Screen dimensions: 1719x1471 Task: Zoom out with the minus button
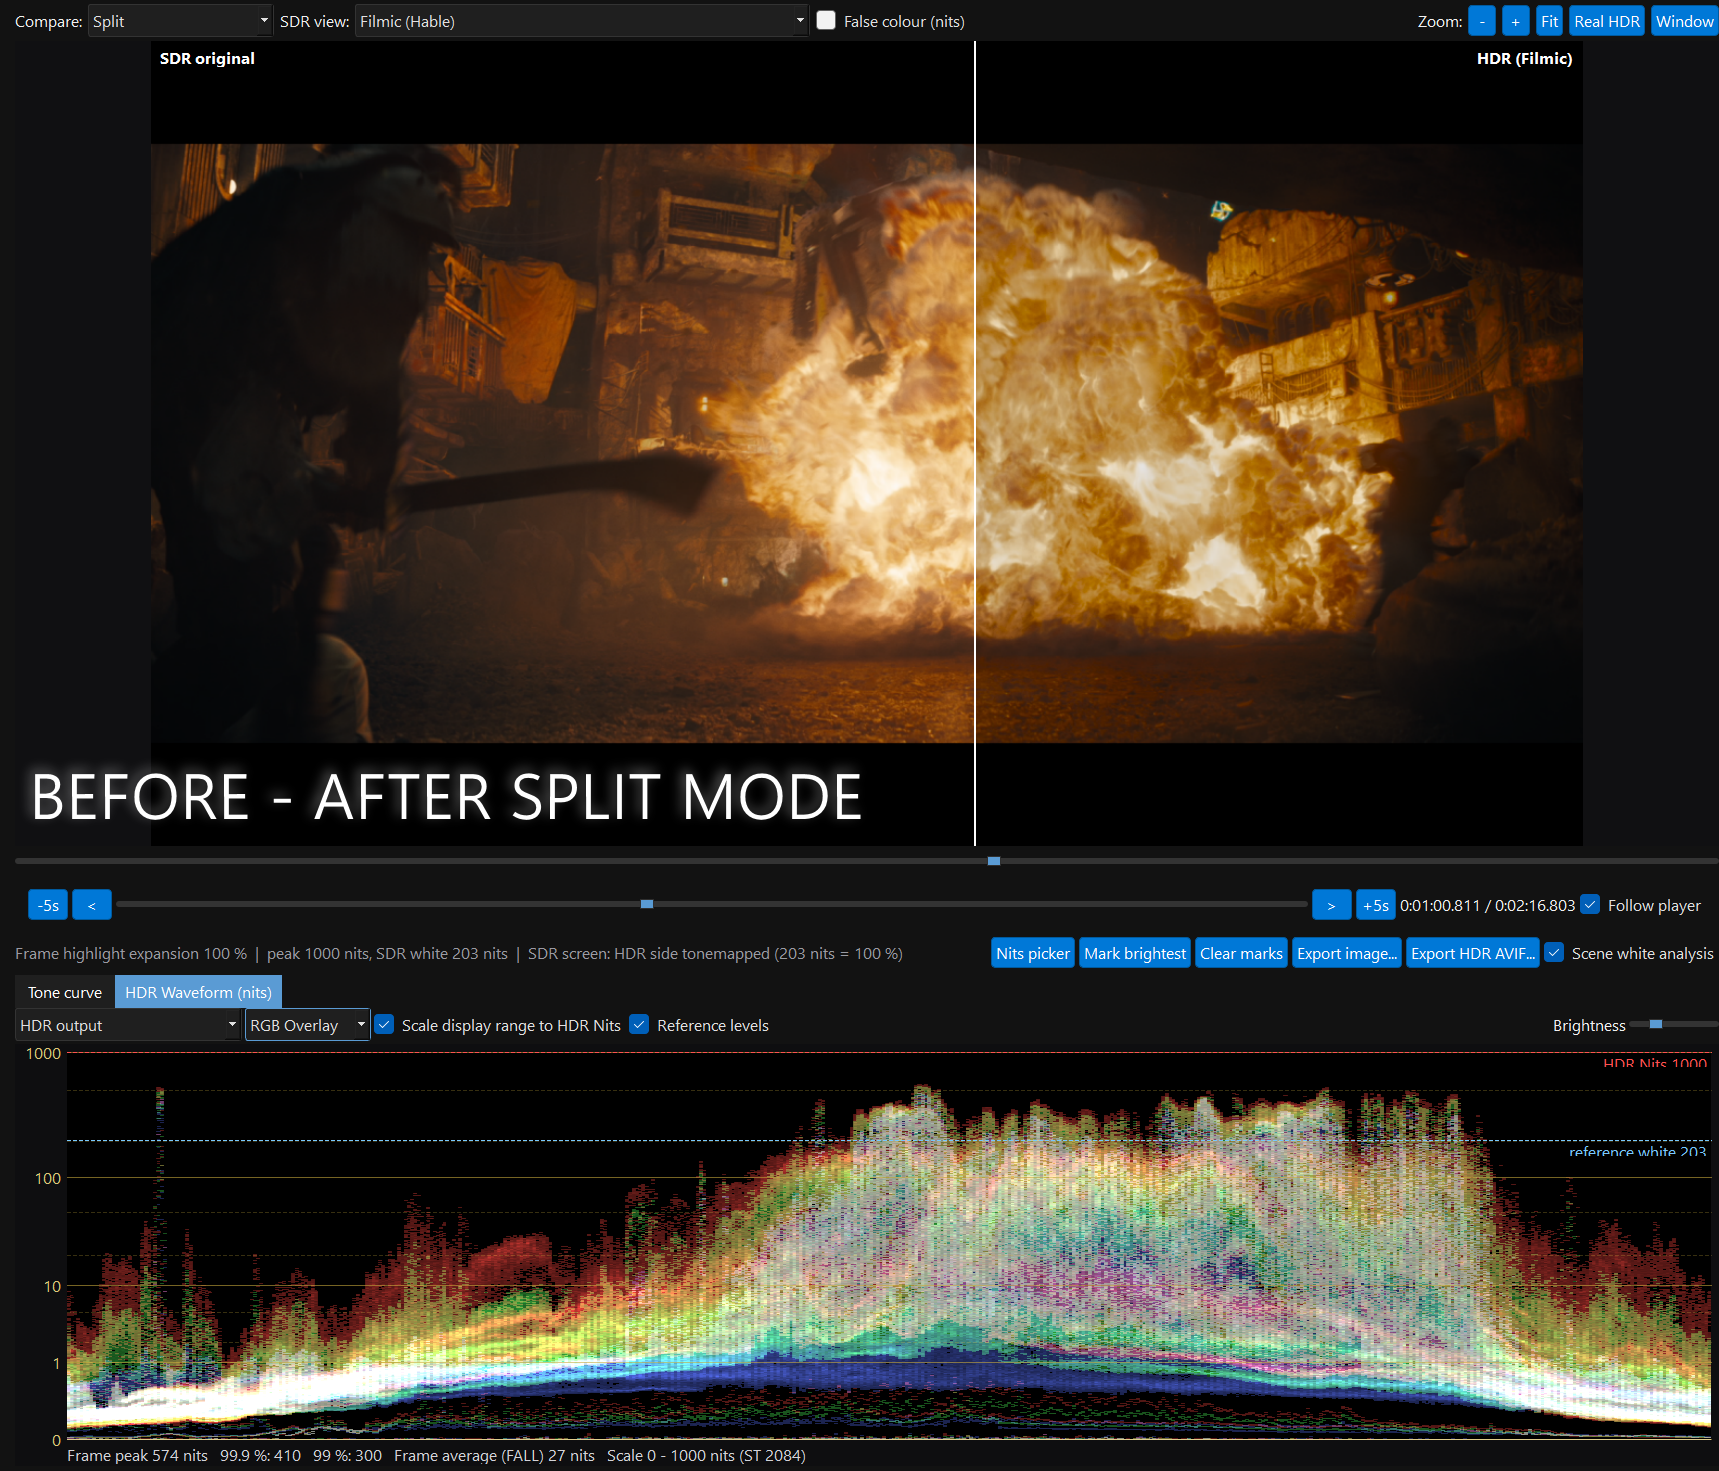coord(1482,21)
